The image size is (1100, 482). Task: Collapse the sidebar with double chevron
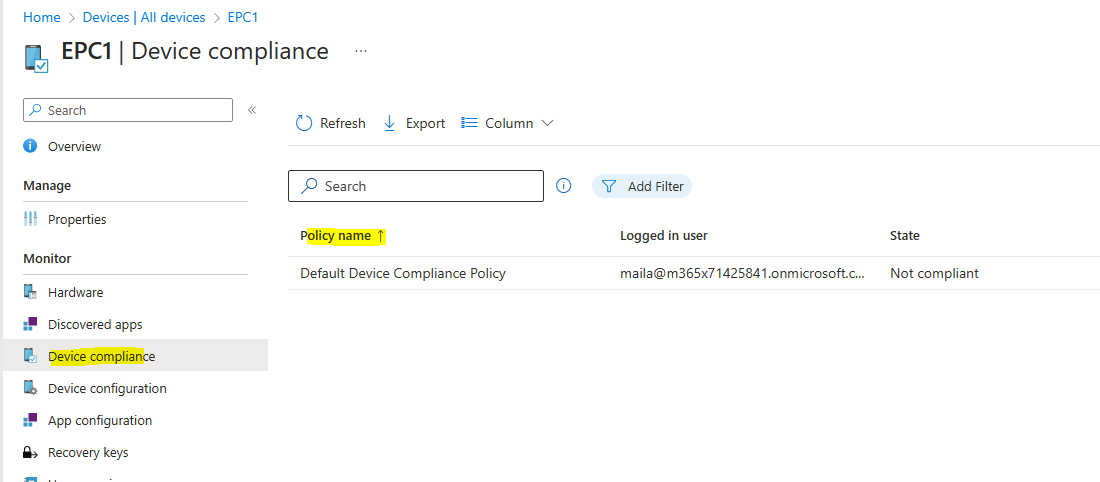click(x=252, y=110)
